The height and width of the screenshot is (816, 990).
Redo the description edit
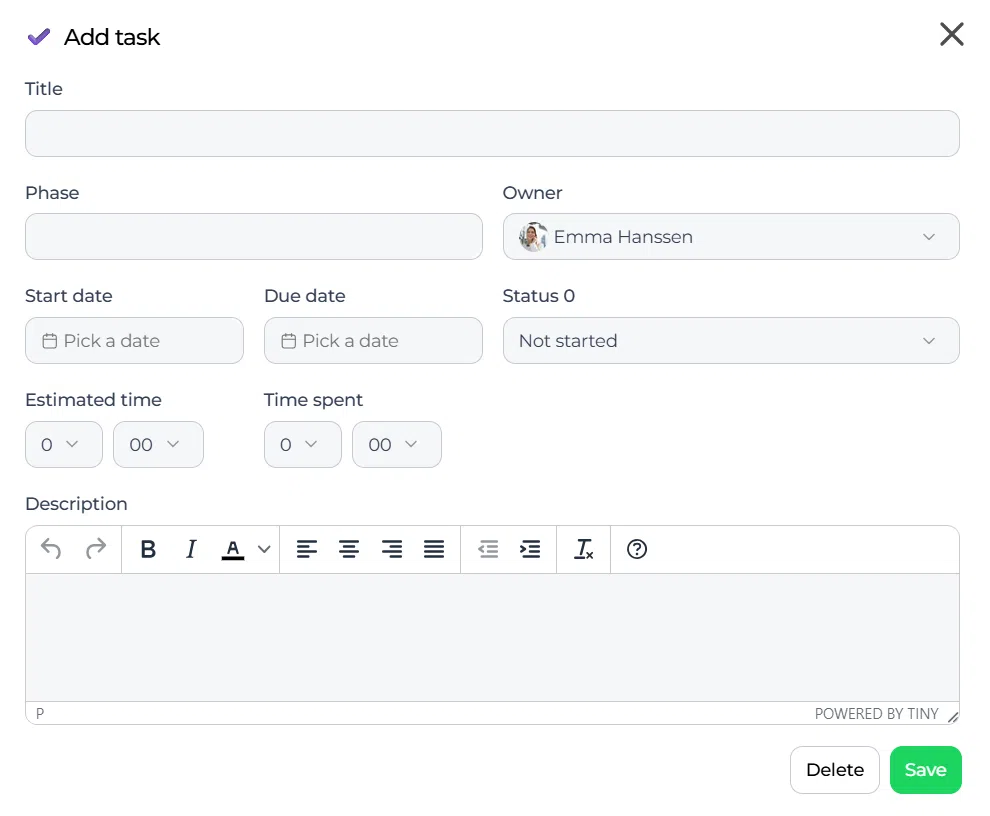[96, 549]
